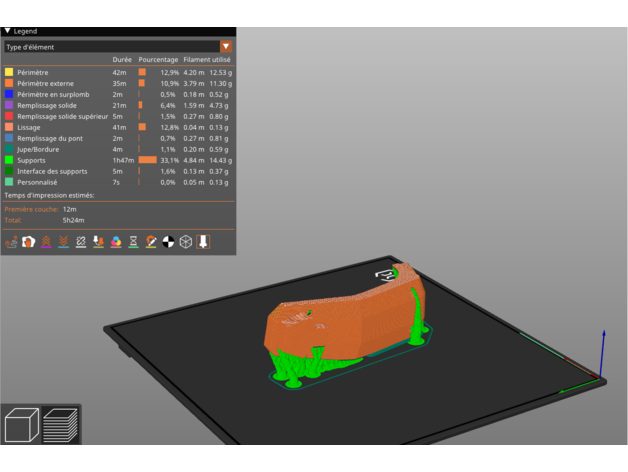Open the Type d'élément view combo box
Image resolution: width=628 pixels, height=472 pixels.
111,46
